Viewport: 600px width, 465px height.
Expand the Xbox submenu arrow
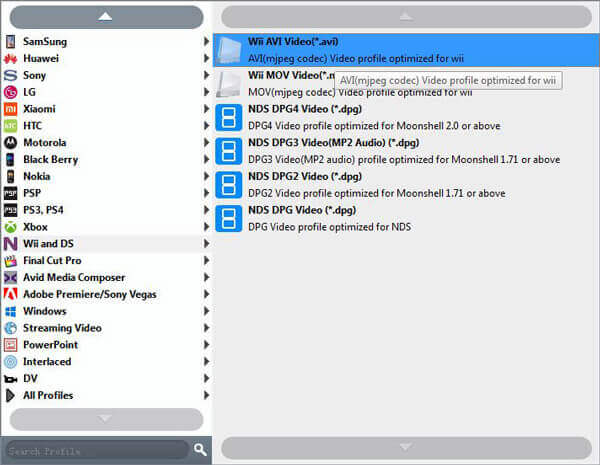tap(206, 227)
